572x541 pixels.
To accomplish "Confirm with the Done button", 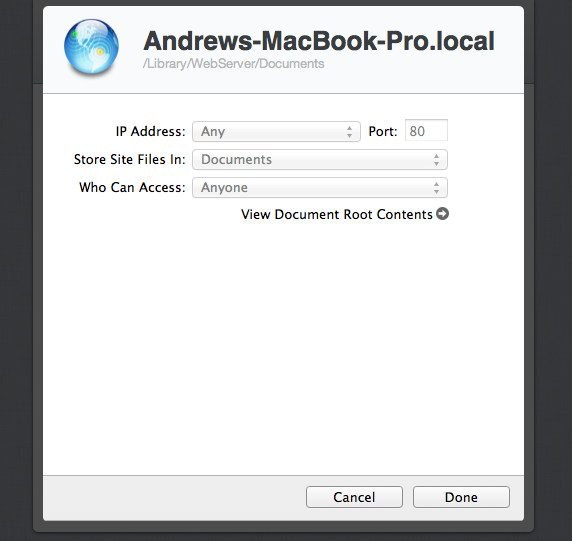I will coord(461,497).
